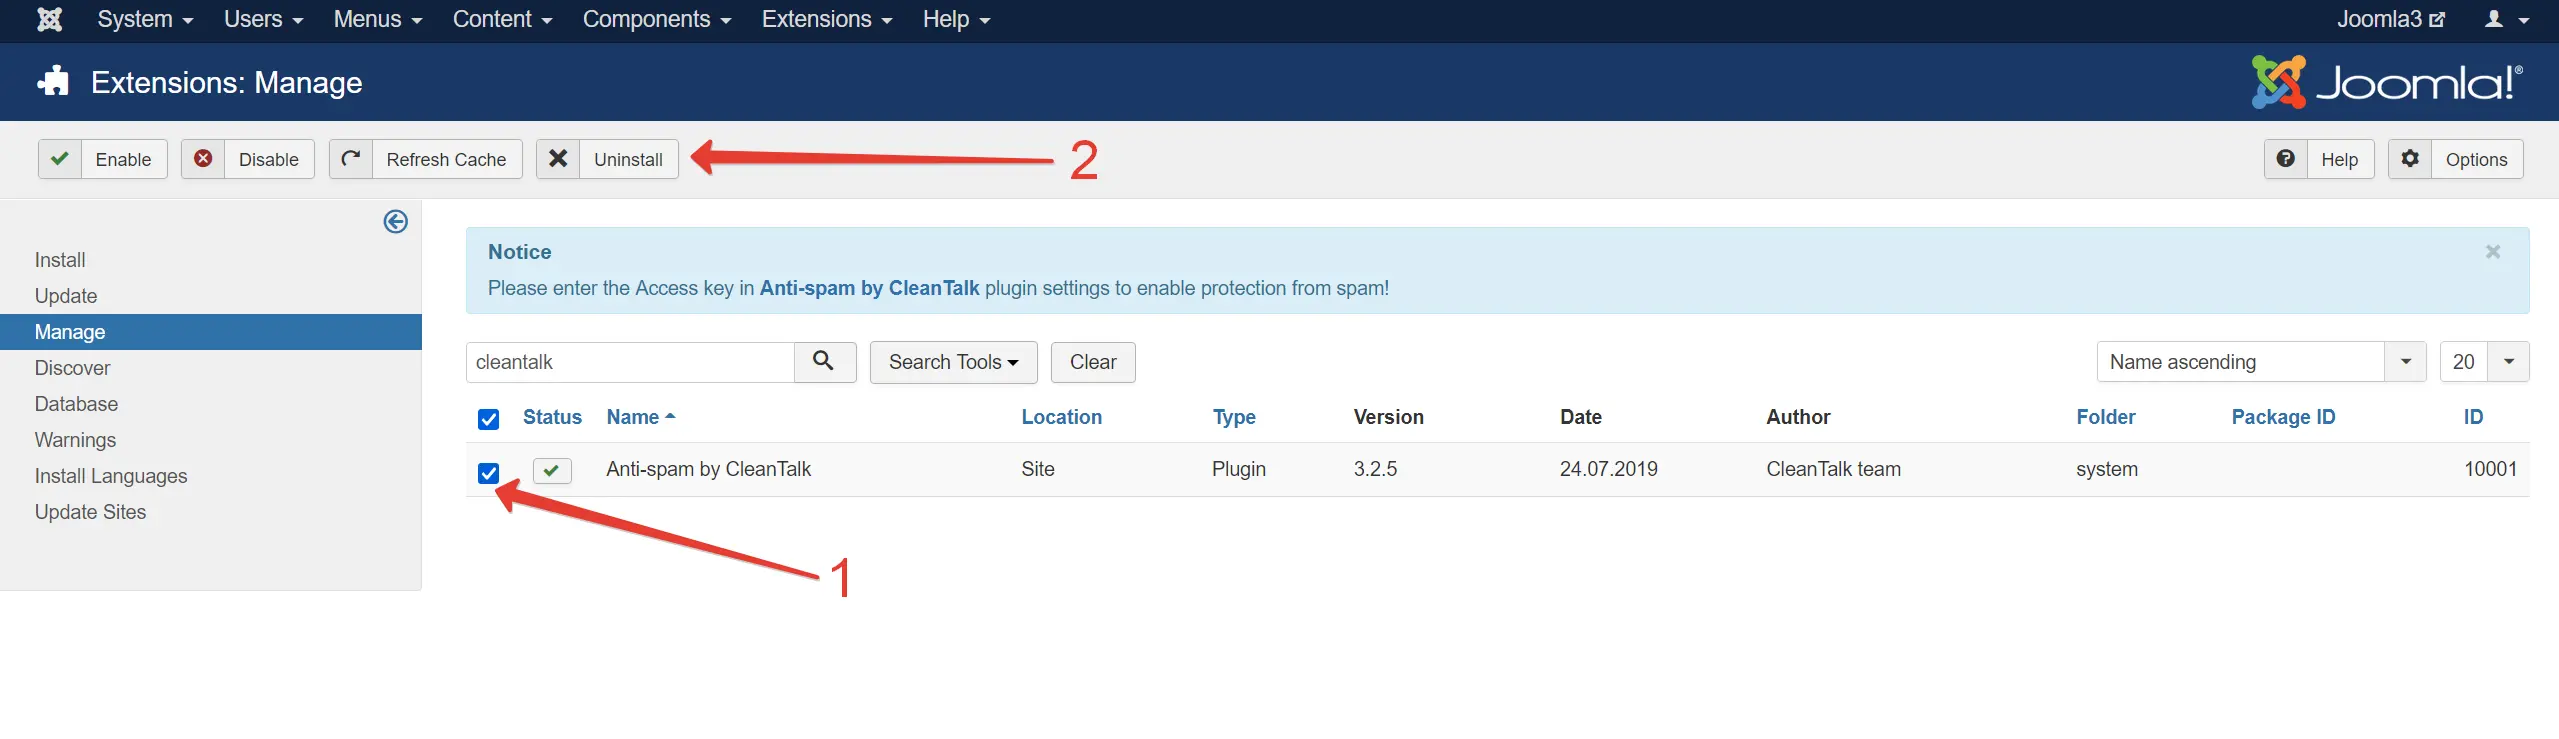This screenshot has width=2559, height=739.
Task: Click the red cross Disable icon
Action: click(x=203, y=159)
